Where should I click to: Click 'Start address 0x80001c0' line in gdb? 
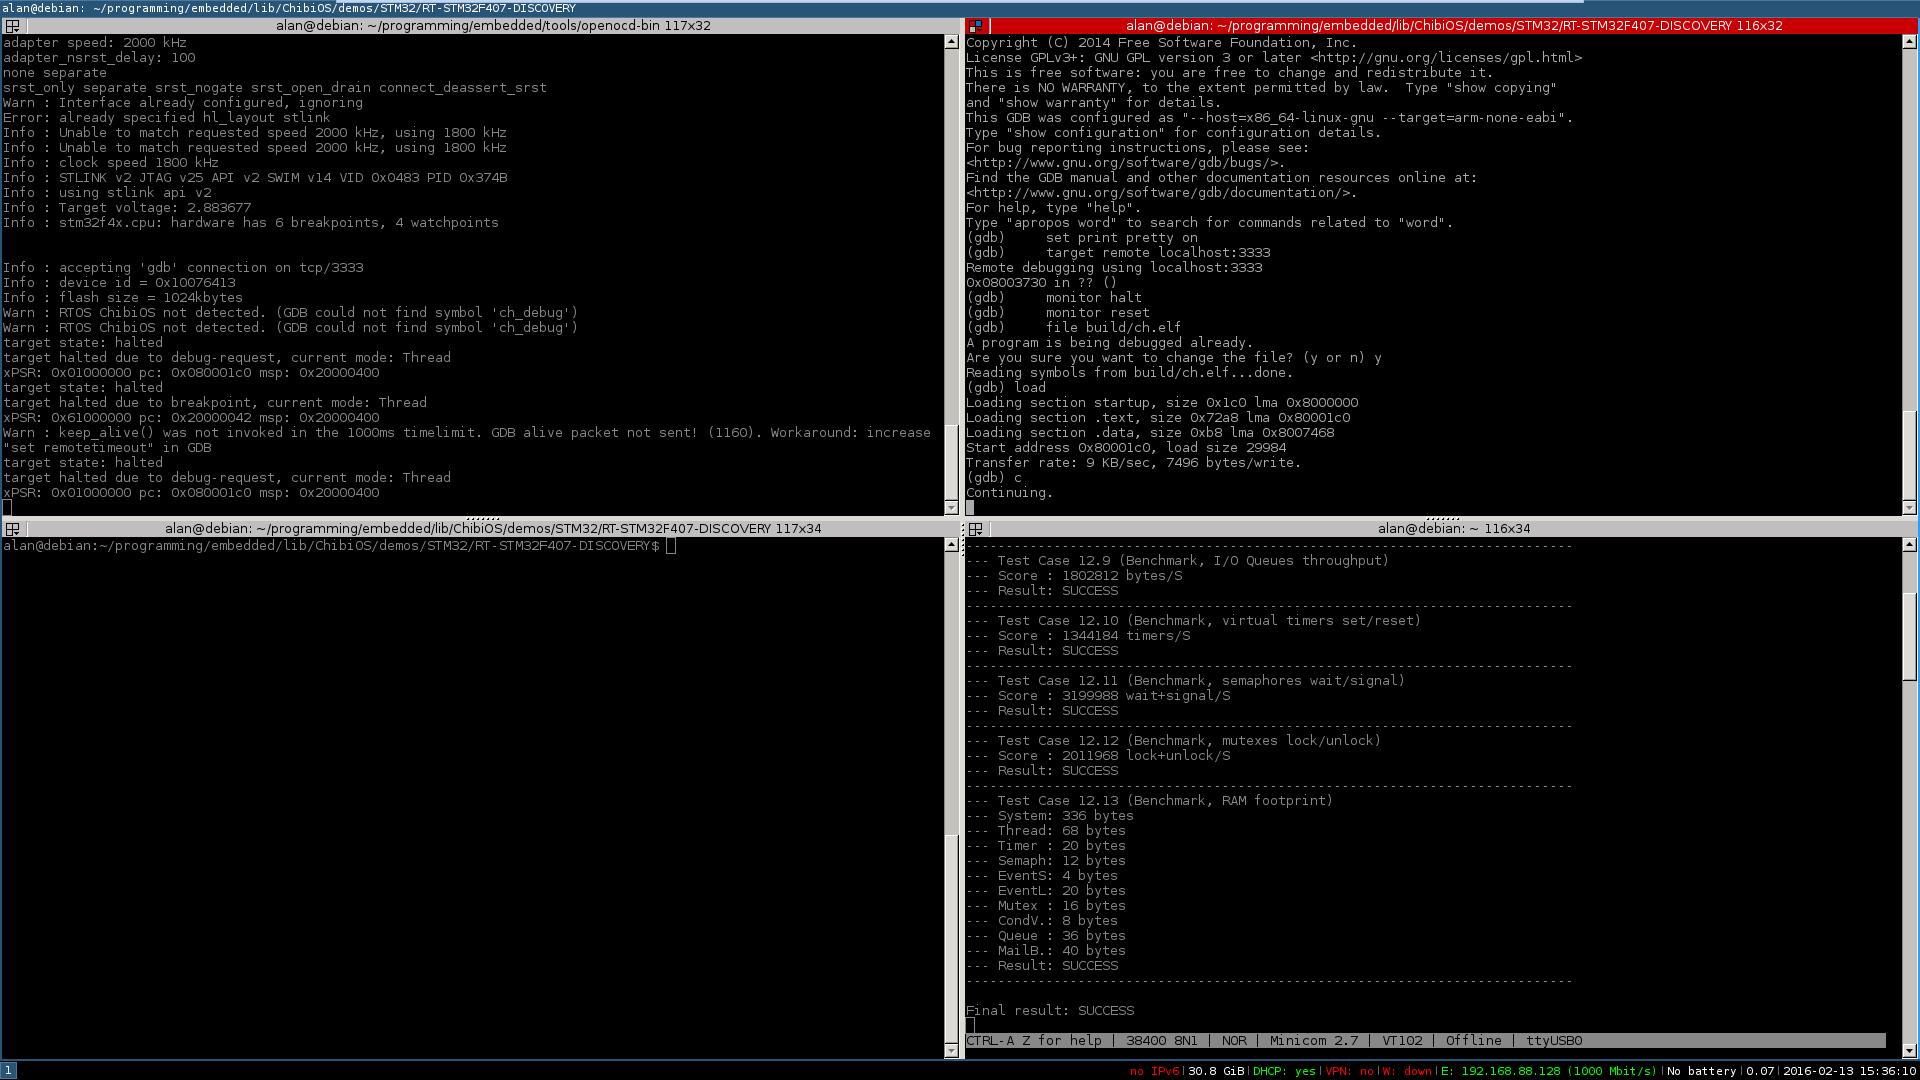tap(1126, 448)
